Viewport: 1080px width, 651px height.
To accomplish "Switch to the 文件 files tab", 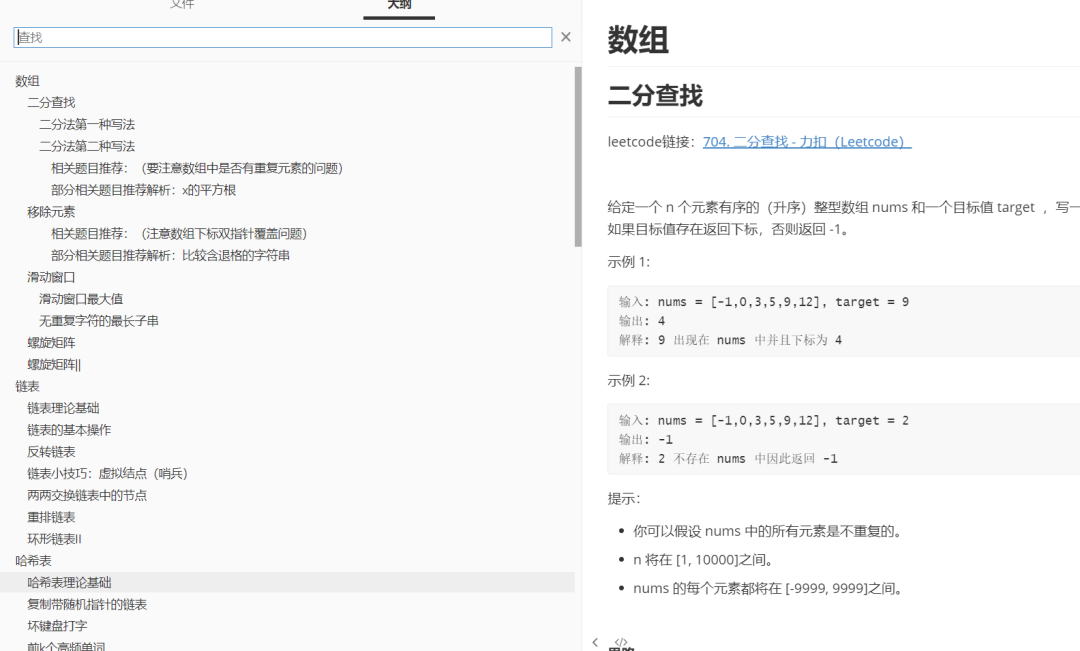I will (182, 6).
